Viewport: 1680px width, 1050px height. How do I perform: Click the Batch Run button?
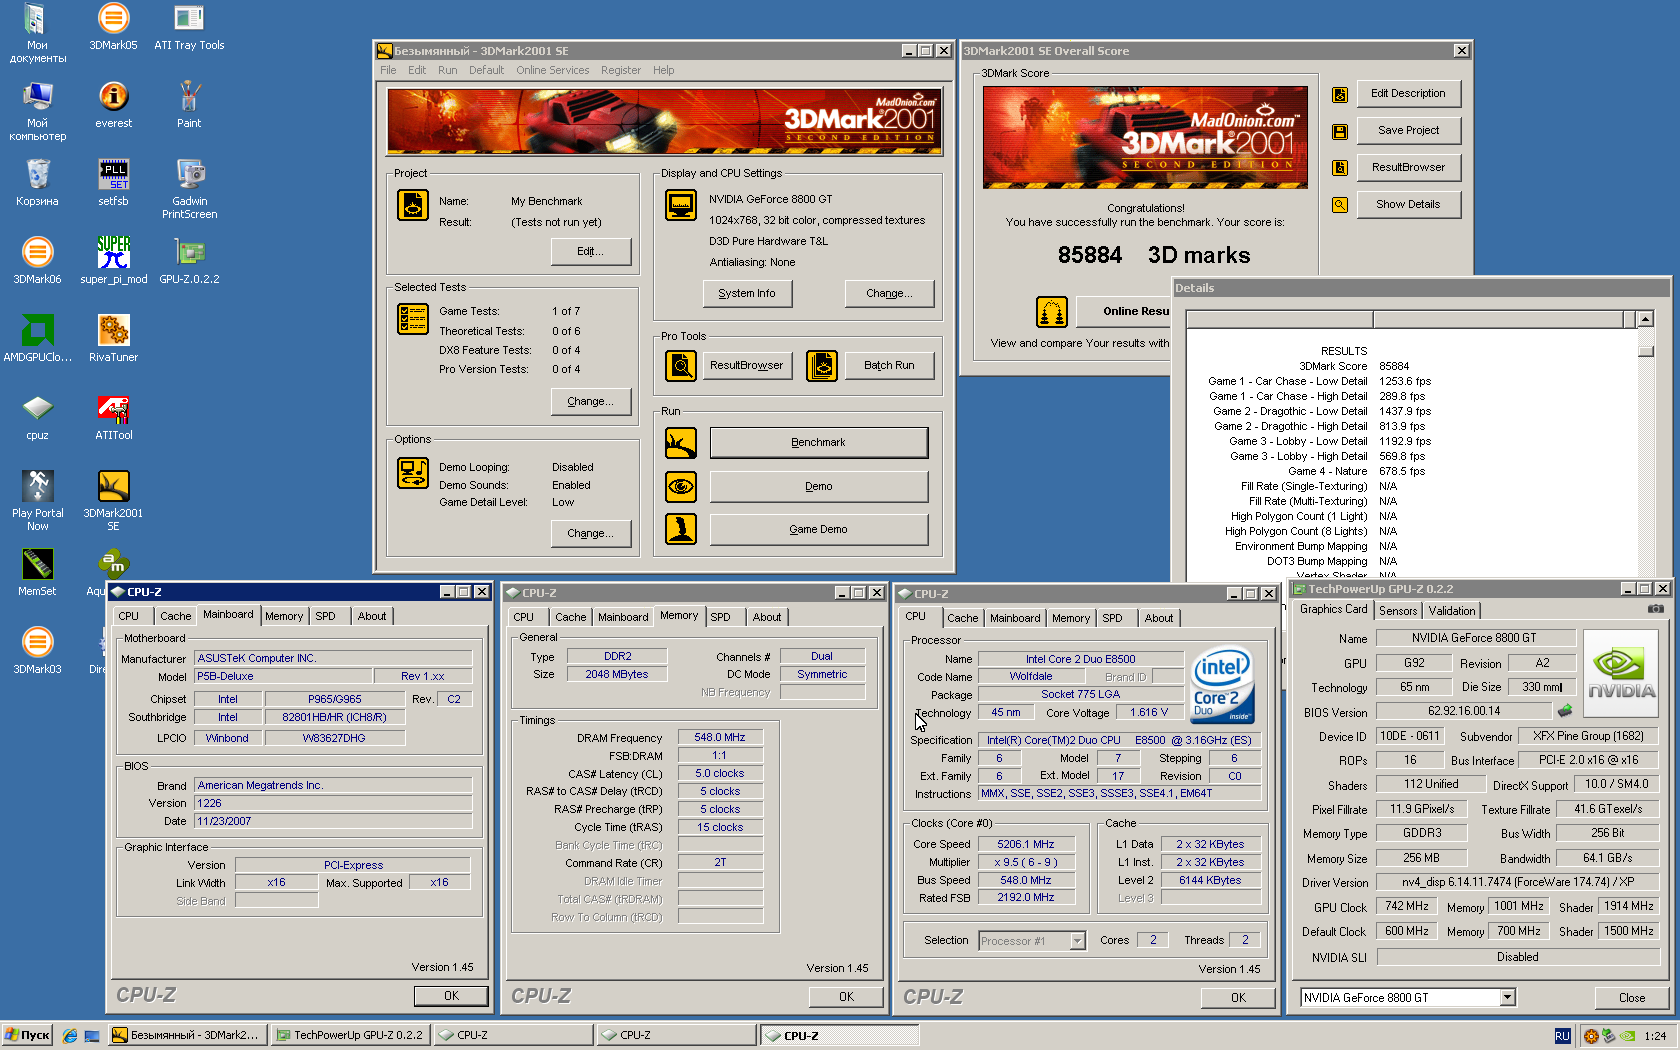[x=889, y=365]
